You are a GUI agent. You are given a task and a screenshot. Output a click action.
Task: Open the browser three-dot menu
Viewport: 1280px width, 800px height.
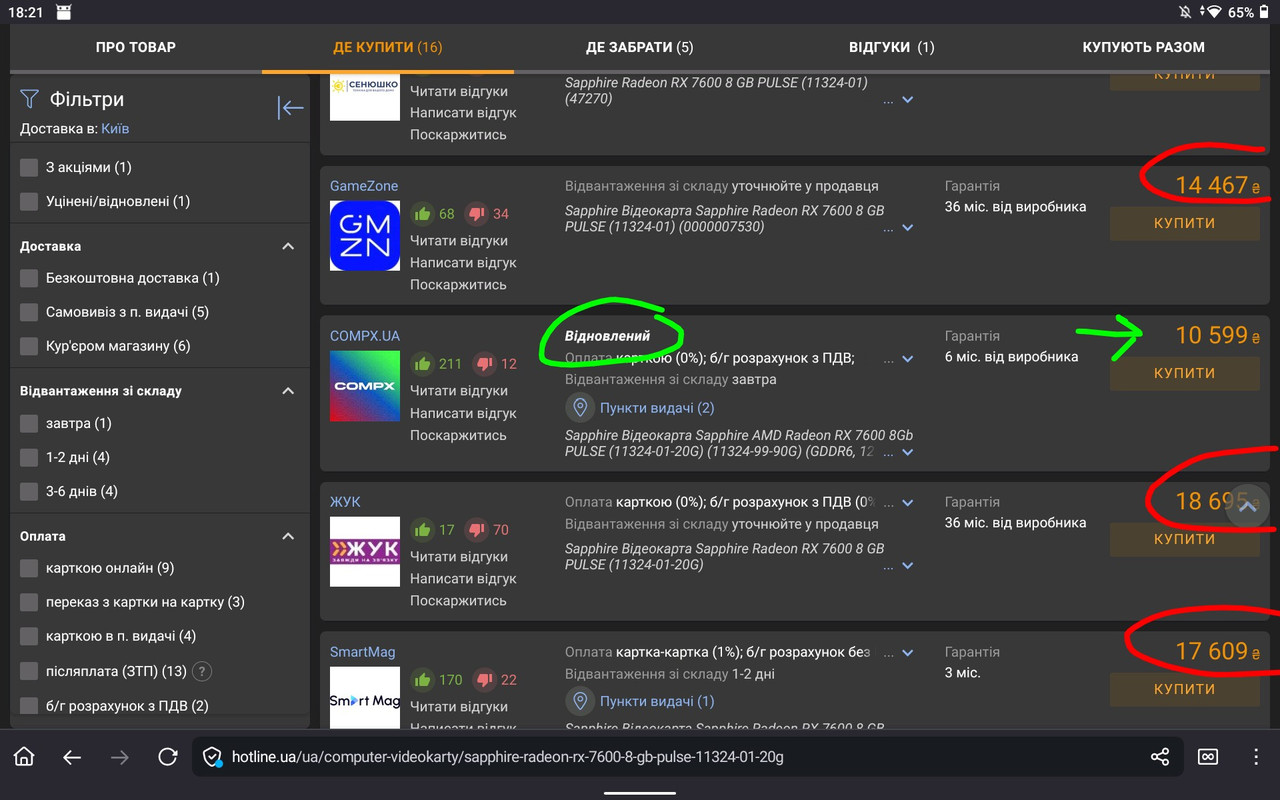(1256, 757)
